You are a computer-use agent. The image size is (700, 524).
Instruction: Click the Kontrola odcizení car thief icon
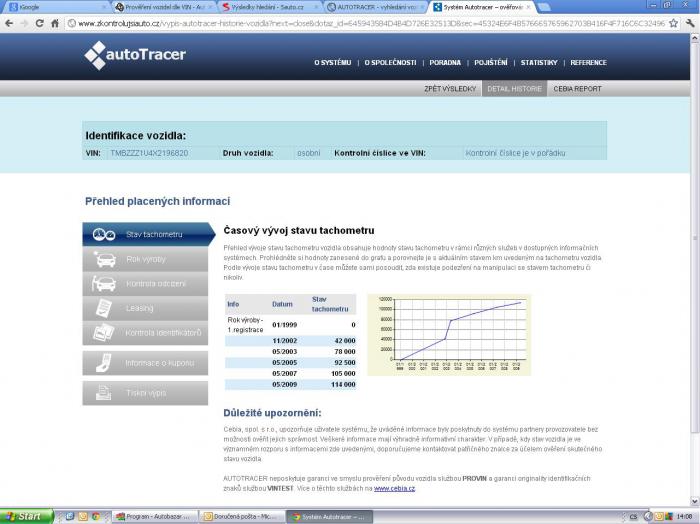pyautogui.click(x=104, y=283)
